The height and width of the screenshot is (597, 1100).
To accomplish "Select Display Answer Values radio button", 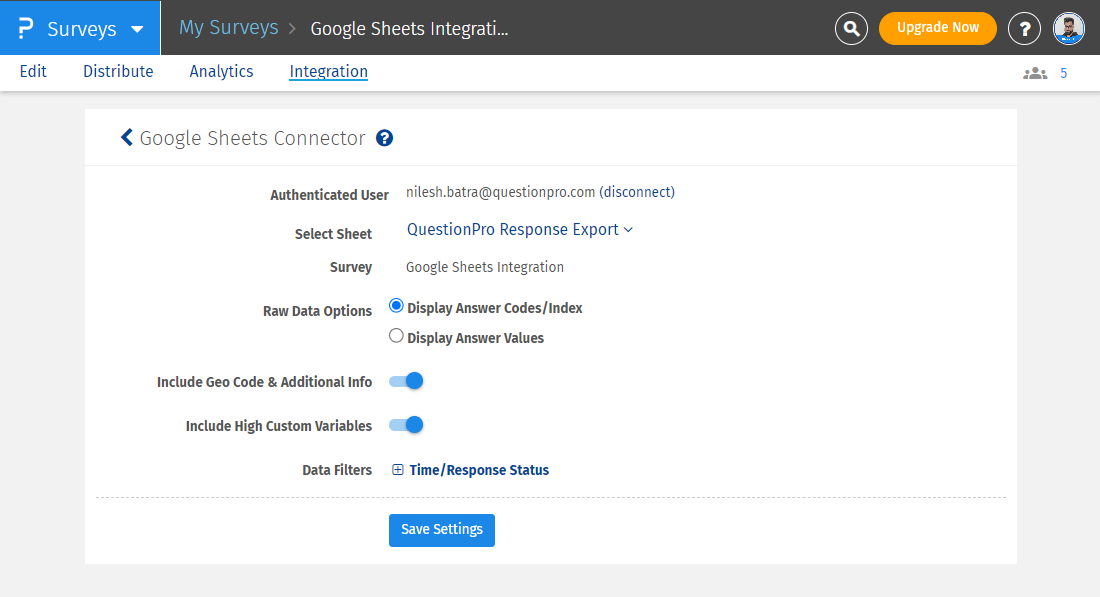I will click(396, 337).
